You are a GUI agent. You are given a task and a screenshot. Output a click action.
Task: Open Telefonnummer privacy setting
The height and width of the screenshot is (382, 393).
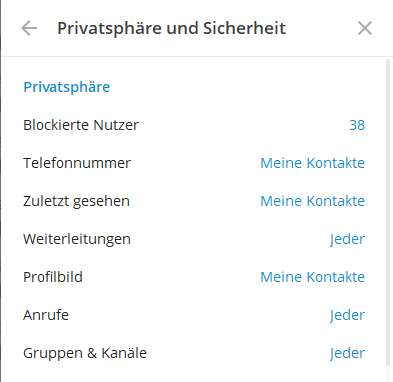click(194, 163)
